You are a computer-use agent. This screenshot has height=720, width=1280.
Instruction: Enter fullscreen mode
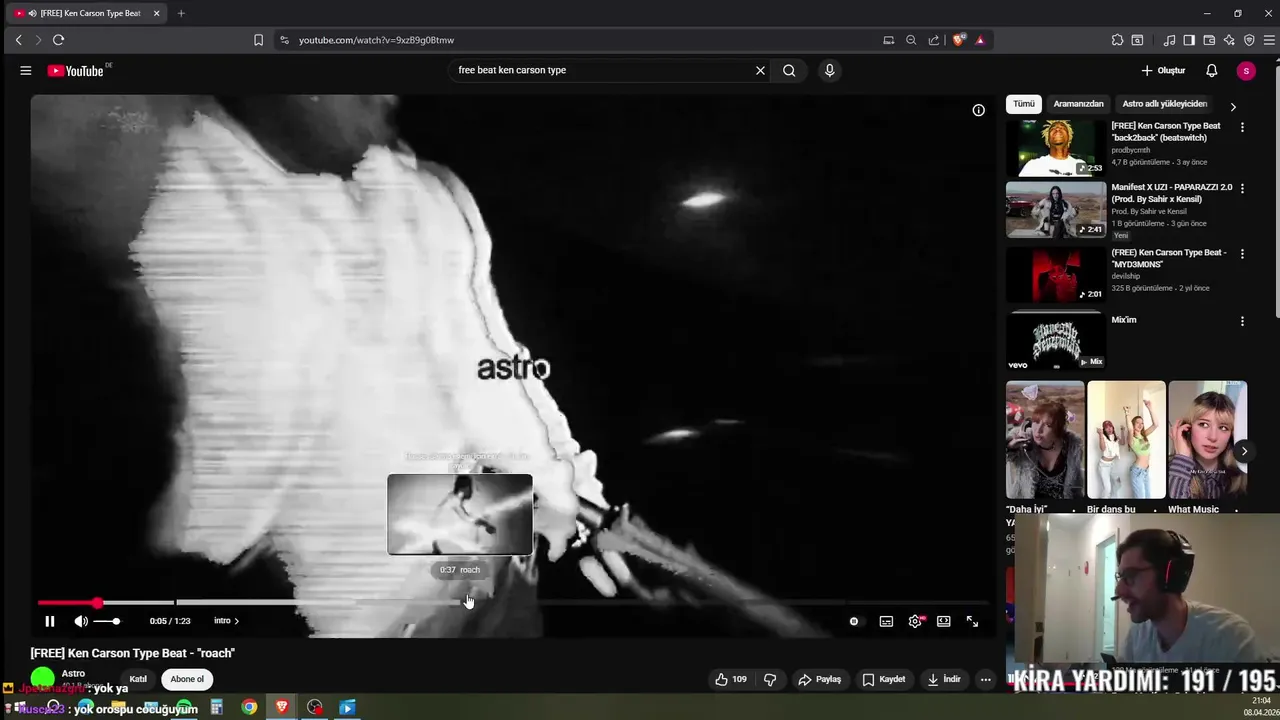(972, 621)
